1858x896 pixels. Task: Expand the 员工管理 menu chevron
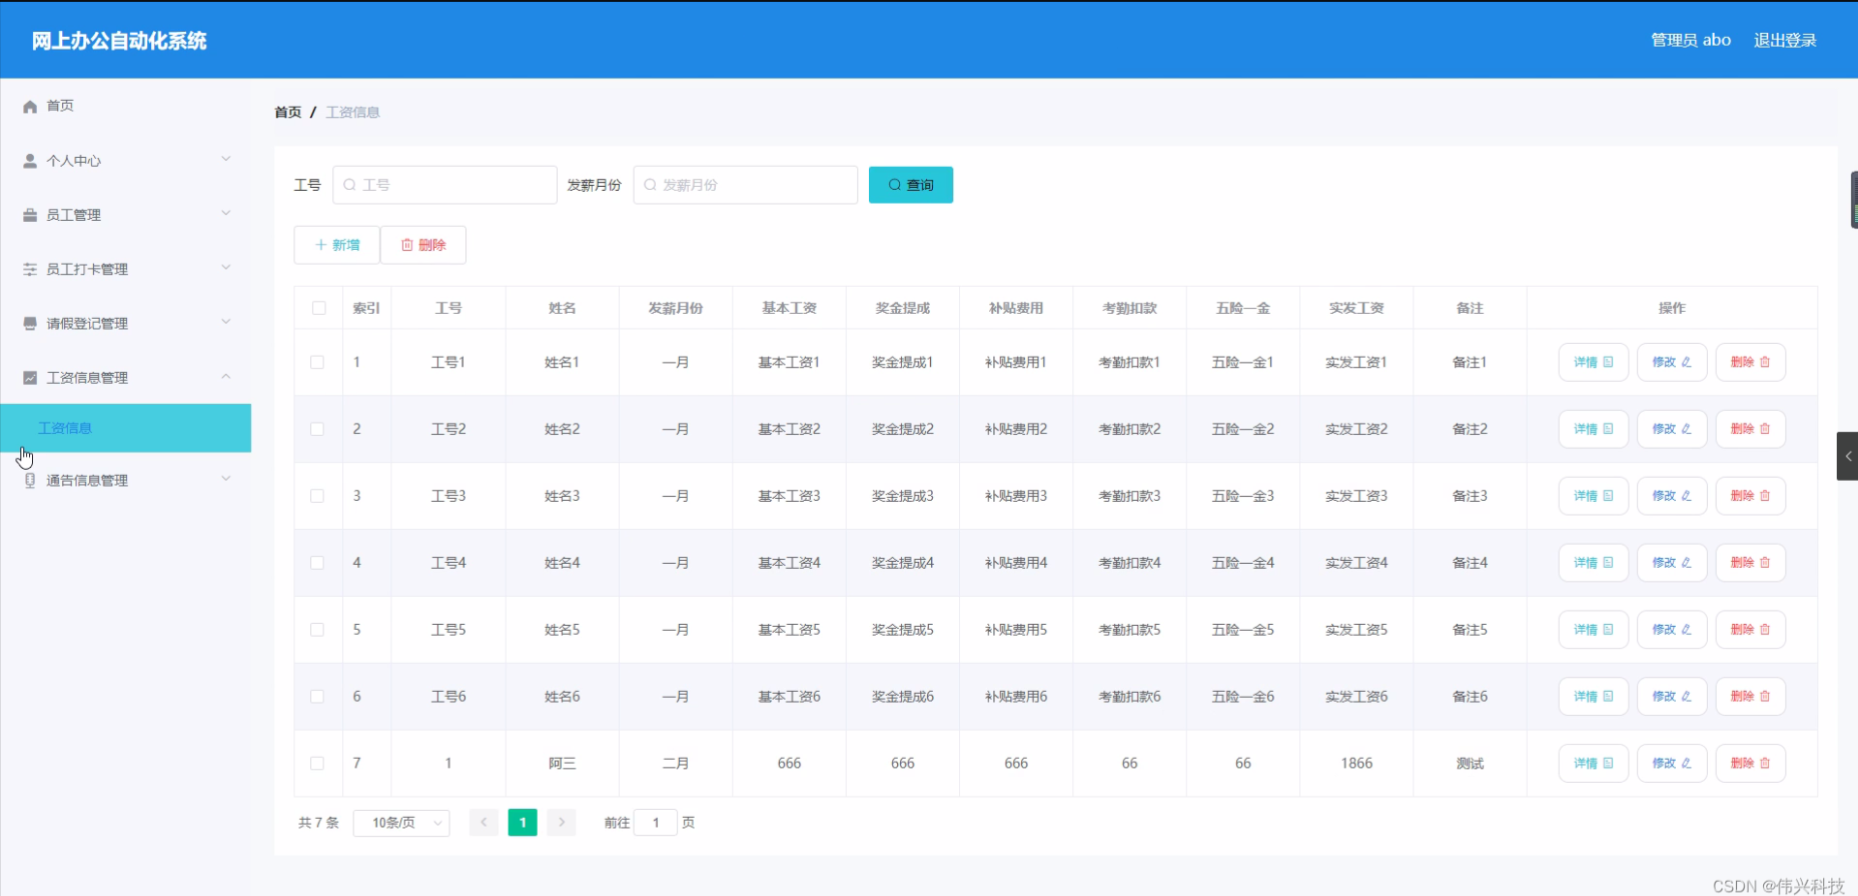[226, 214]
